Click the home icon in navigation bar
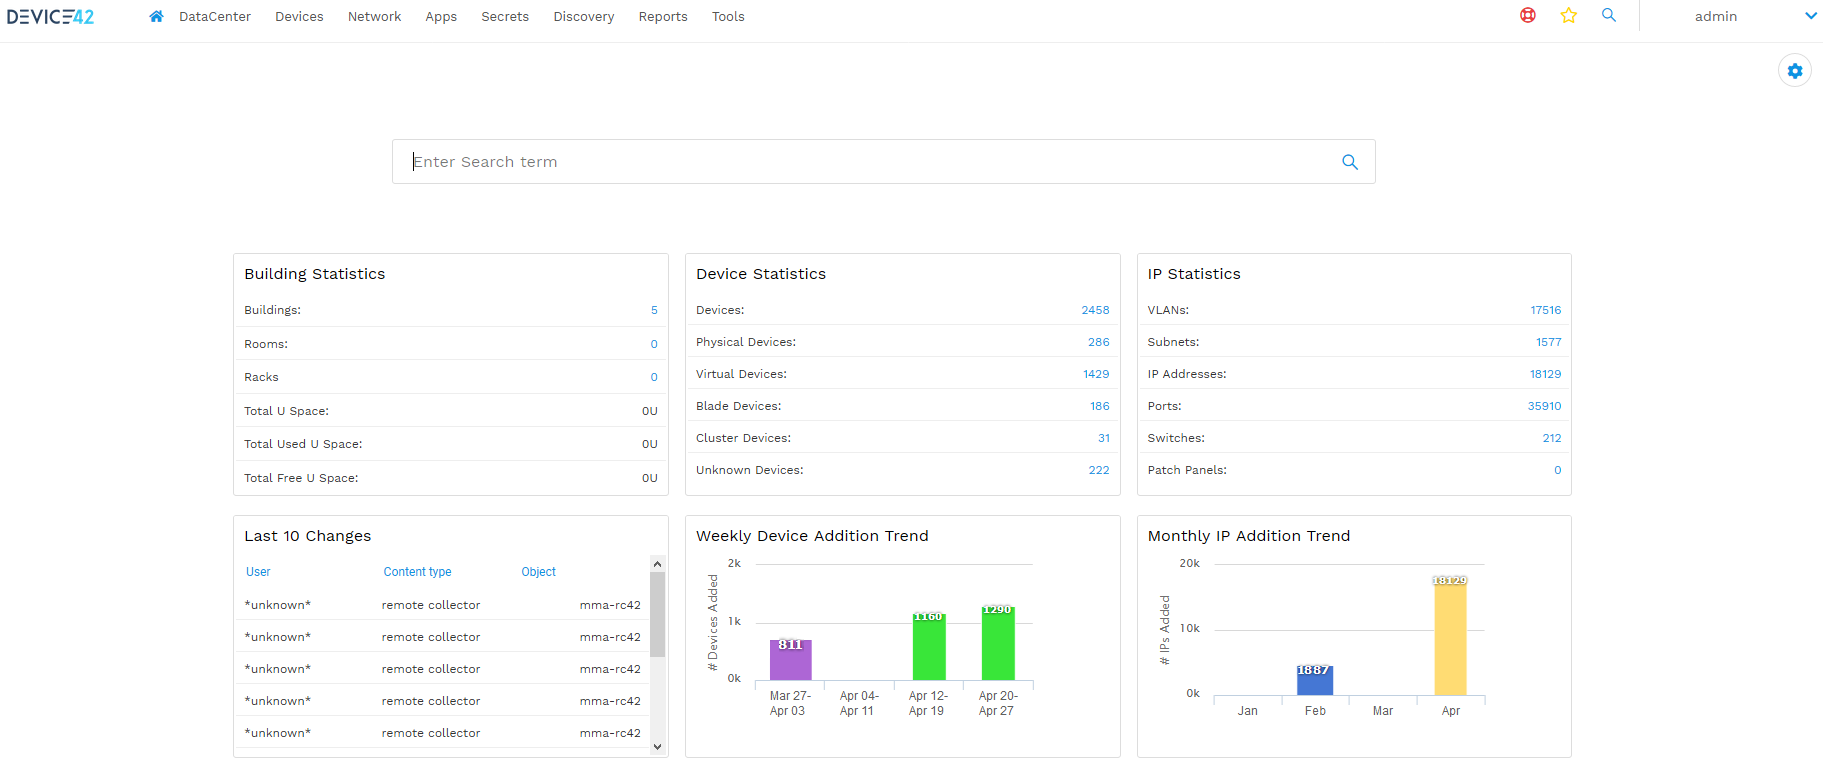Image resolution: width=1826 pixels, height=776 pixels. pyautogui.click(x=156, y=16)
